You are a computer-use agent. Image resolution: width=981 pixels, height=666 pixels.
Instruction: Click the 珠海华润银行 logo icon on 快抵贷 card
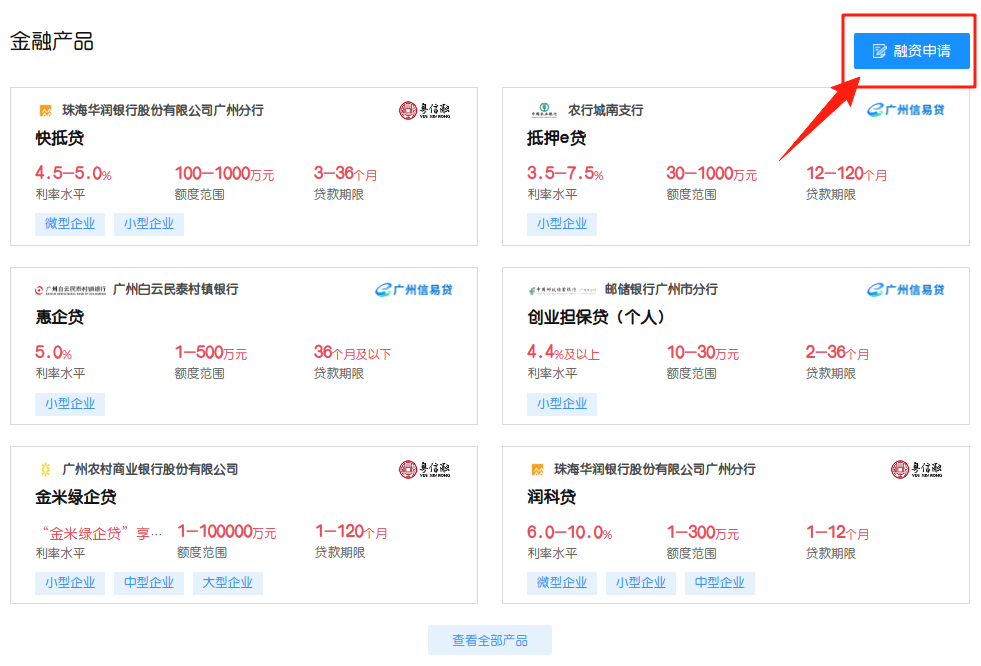click(46, 111)
